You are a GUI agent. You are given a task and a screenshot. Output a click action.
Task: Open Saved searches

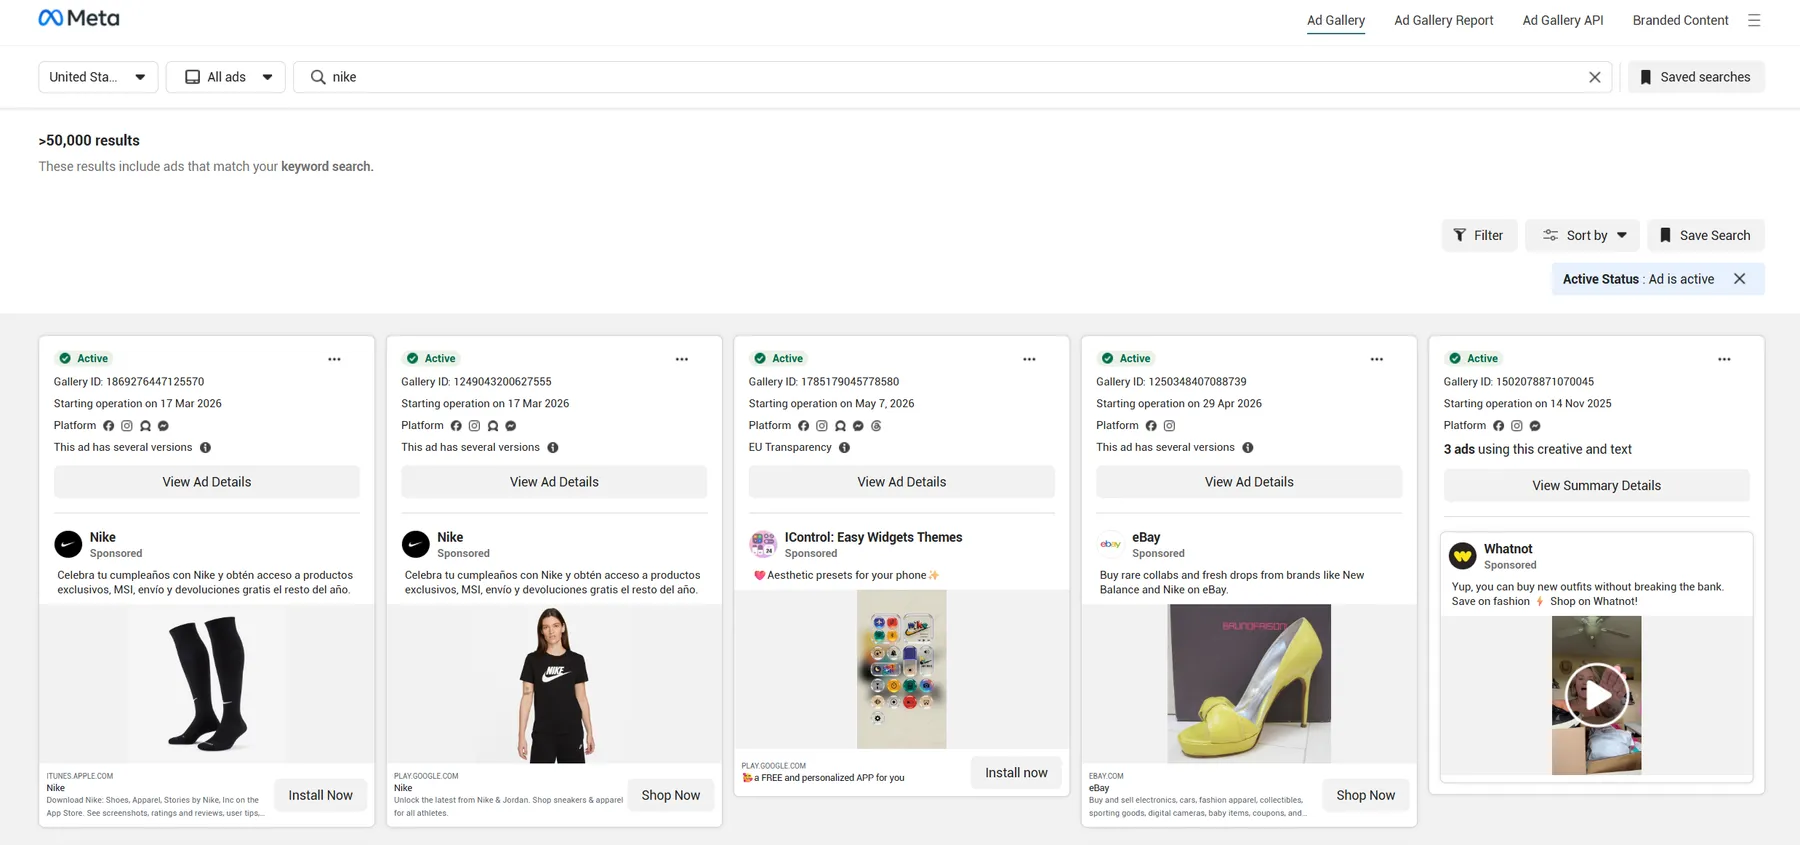pos(1696,77)
